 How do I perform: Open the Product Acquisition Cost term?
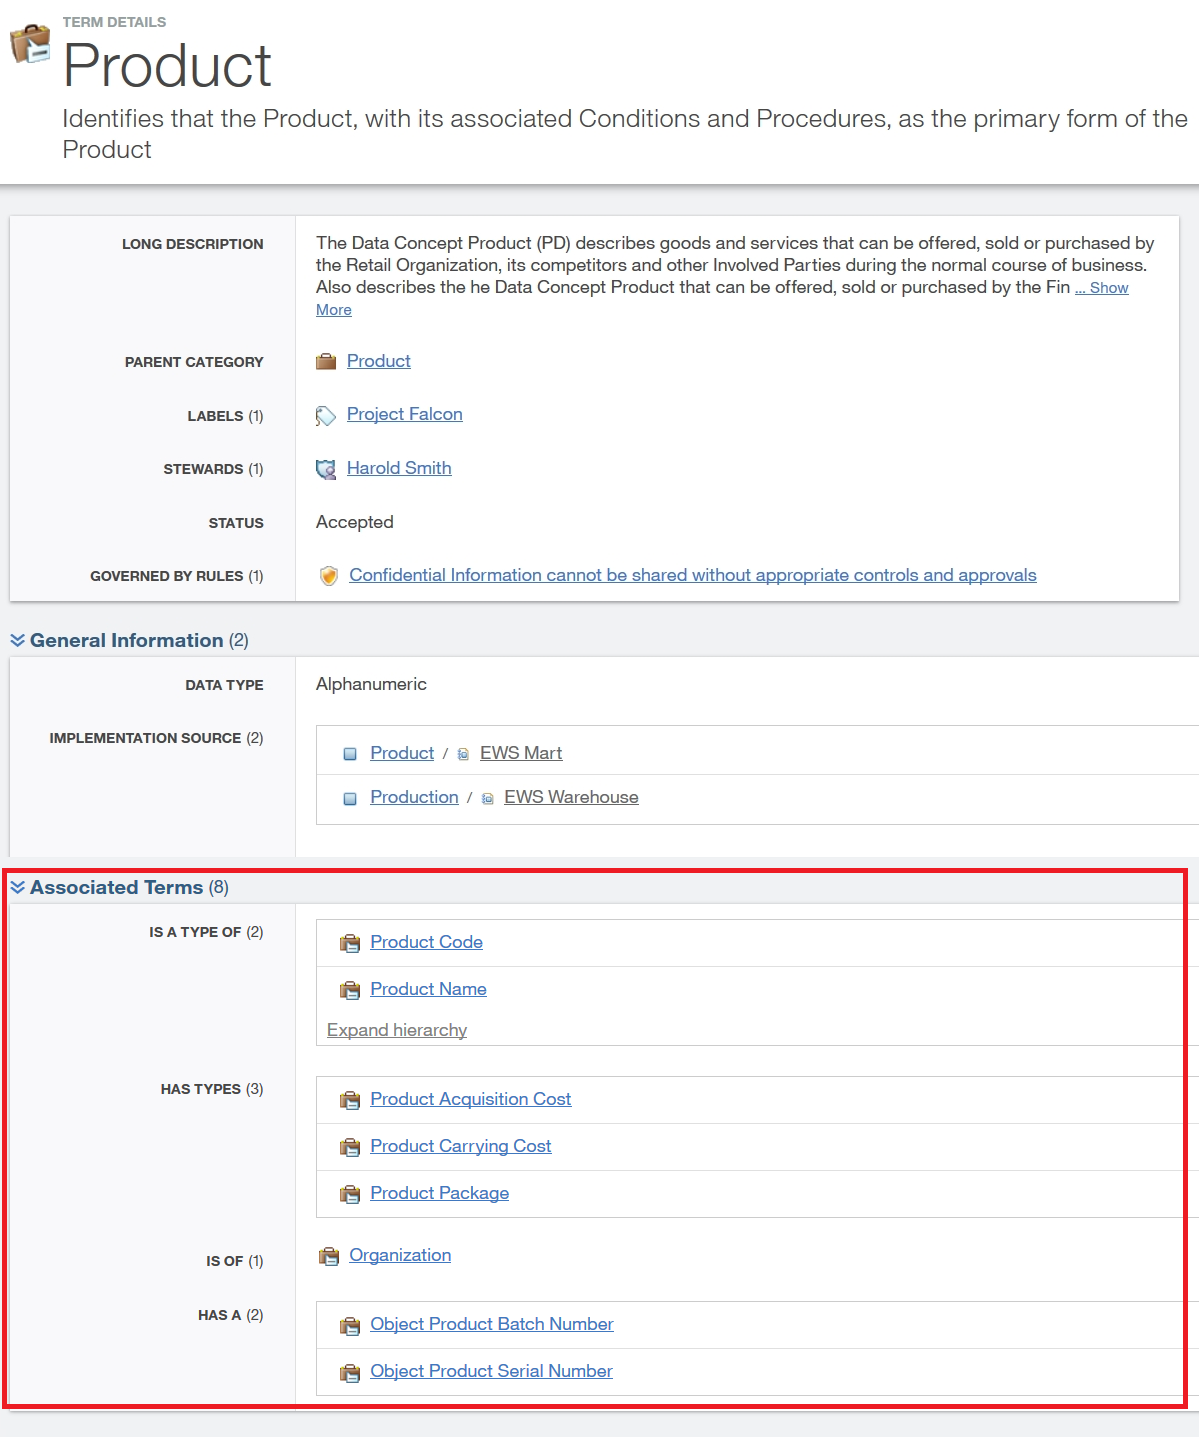(470, 1099)
